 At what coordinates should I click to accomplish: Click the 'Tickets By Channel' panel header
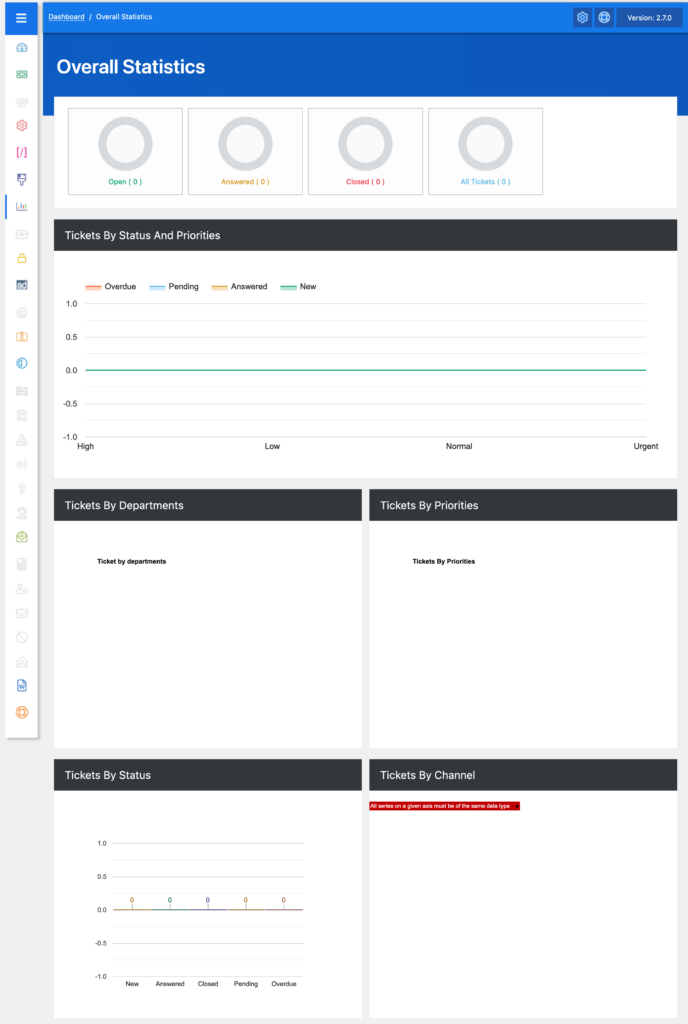[523, 775]
